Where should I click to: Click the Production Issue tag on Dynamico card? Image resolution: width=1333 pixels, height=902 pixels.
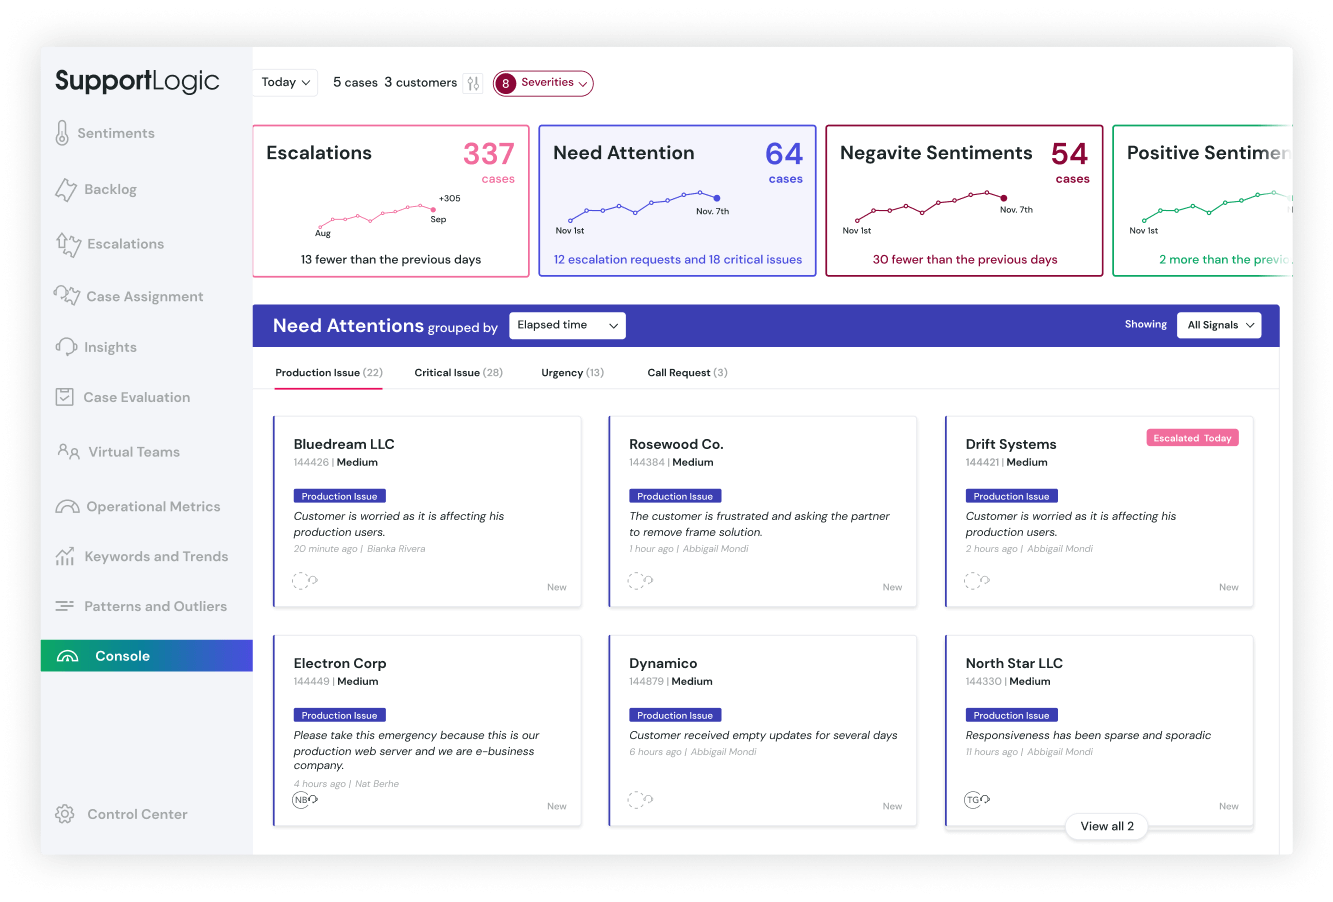click(675, 715)
